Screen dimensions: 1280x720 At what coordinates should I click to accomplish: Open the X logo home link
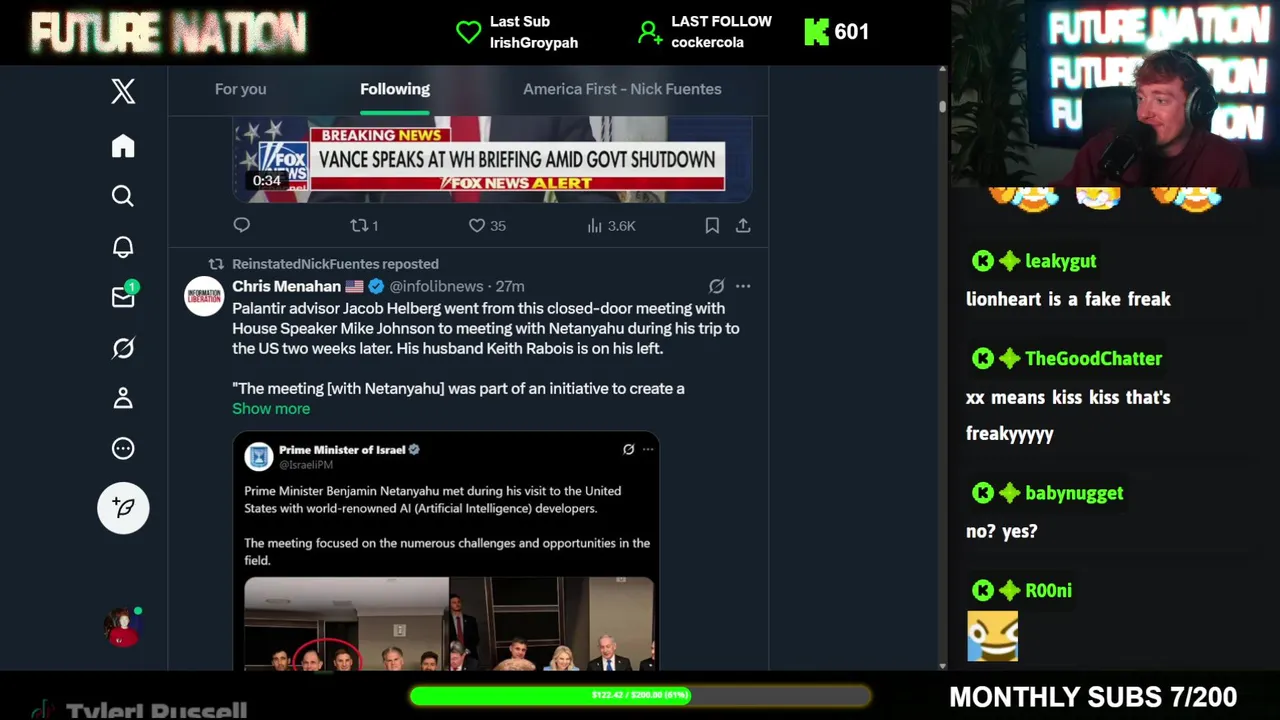123,91
